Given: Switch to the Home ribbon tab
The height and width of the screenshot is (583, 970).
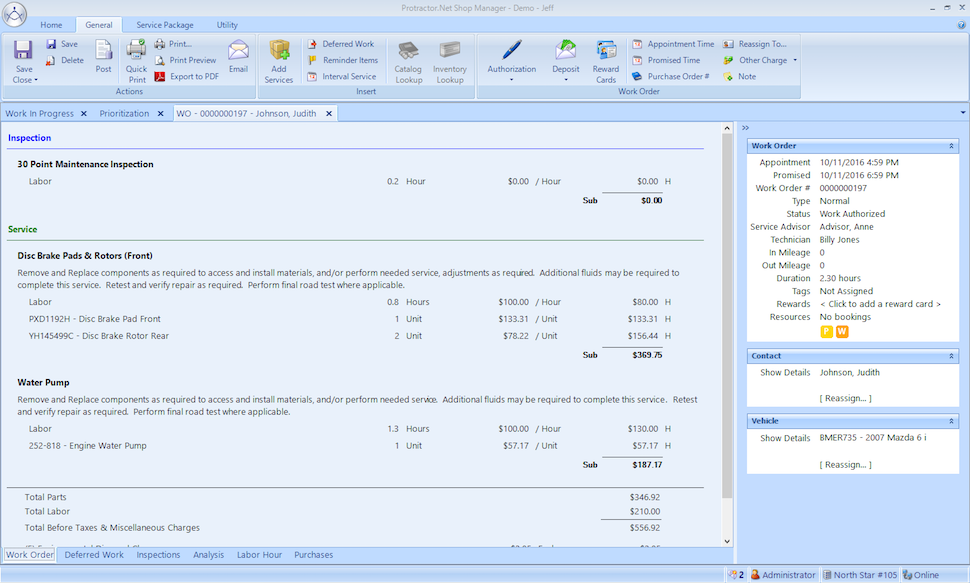Looking at the screenshot, I should pyautogui.click(x=51, y=25).
